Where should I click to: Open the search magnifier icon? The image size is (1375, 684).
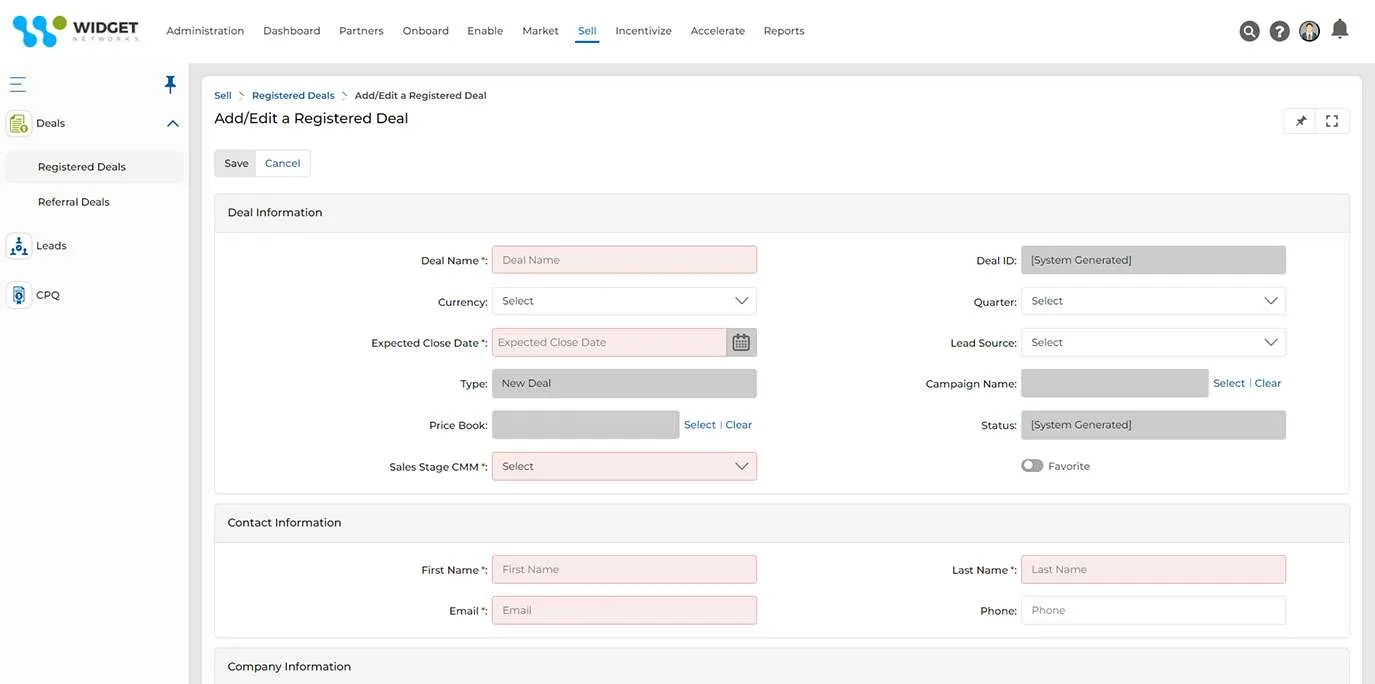pyautogui.click(x=1249, y=31)
